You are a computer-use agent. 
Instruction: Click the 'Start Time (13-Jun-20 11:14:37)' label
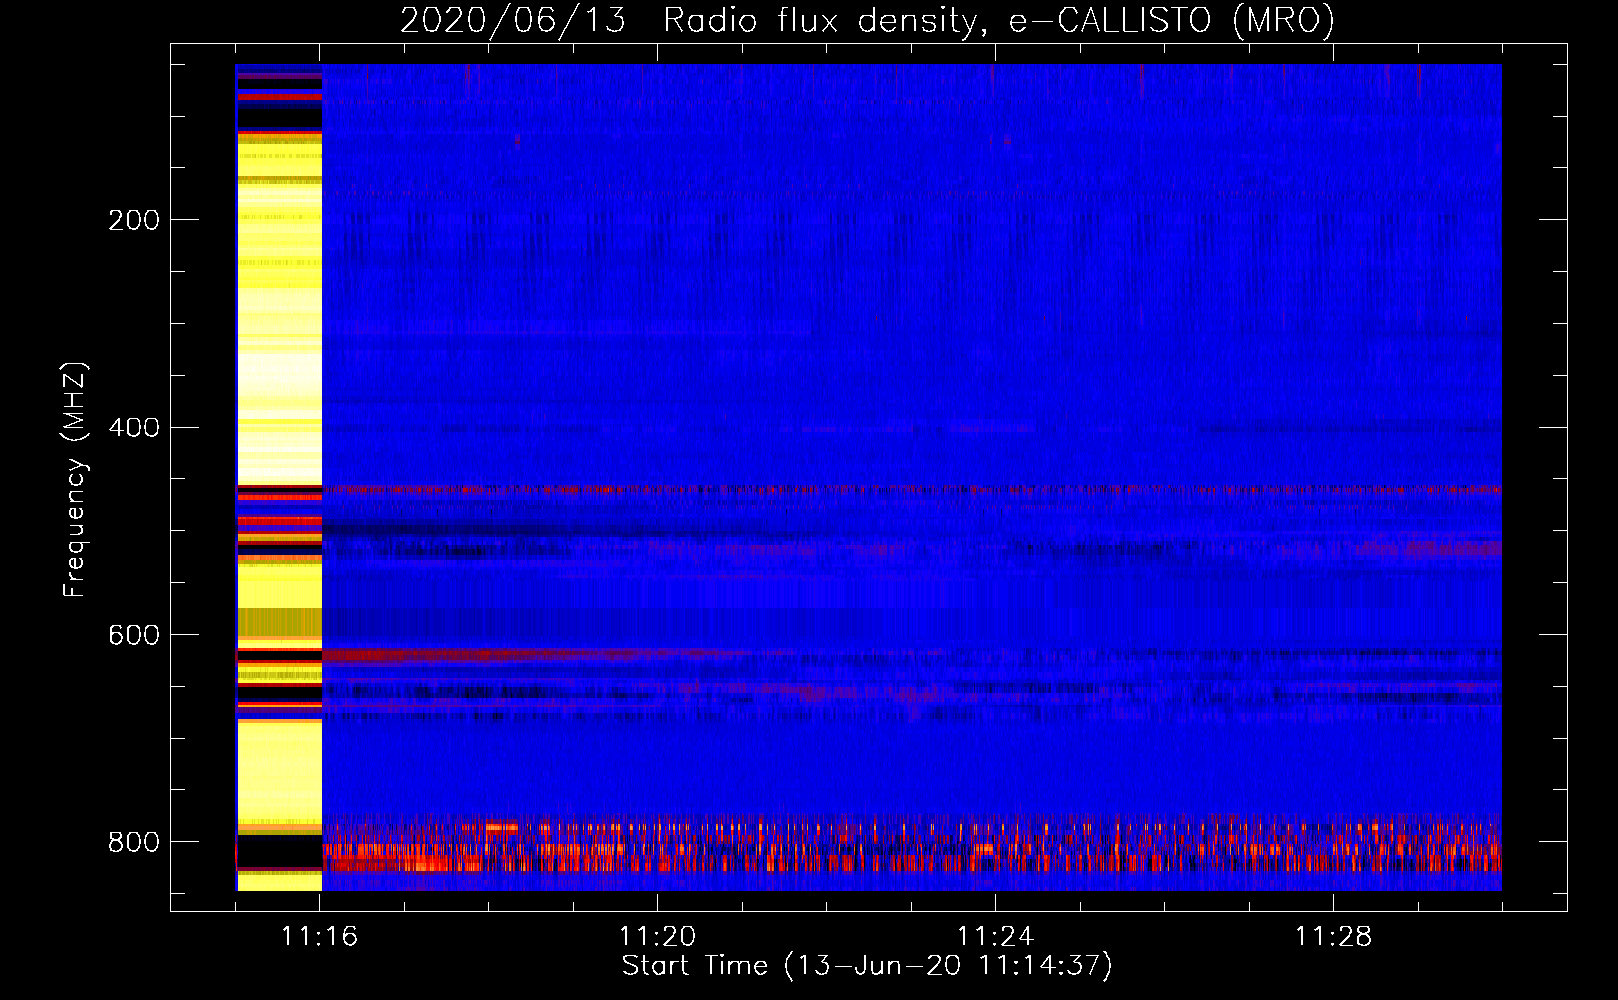pos(867,966)
